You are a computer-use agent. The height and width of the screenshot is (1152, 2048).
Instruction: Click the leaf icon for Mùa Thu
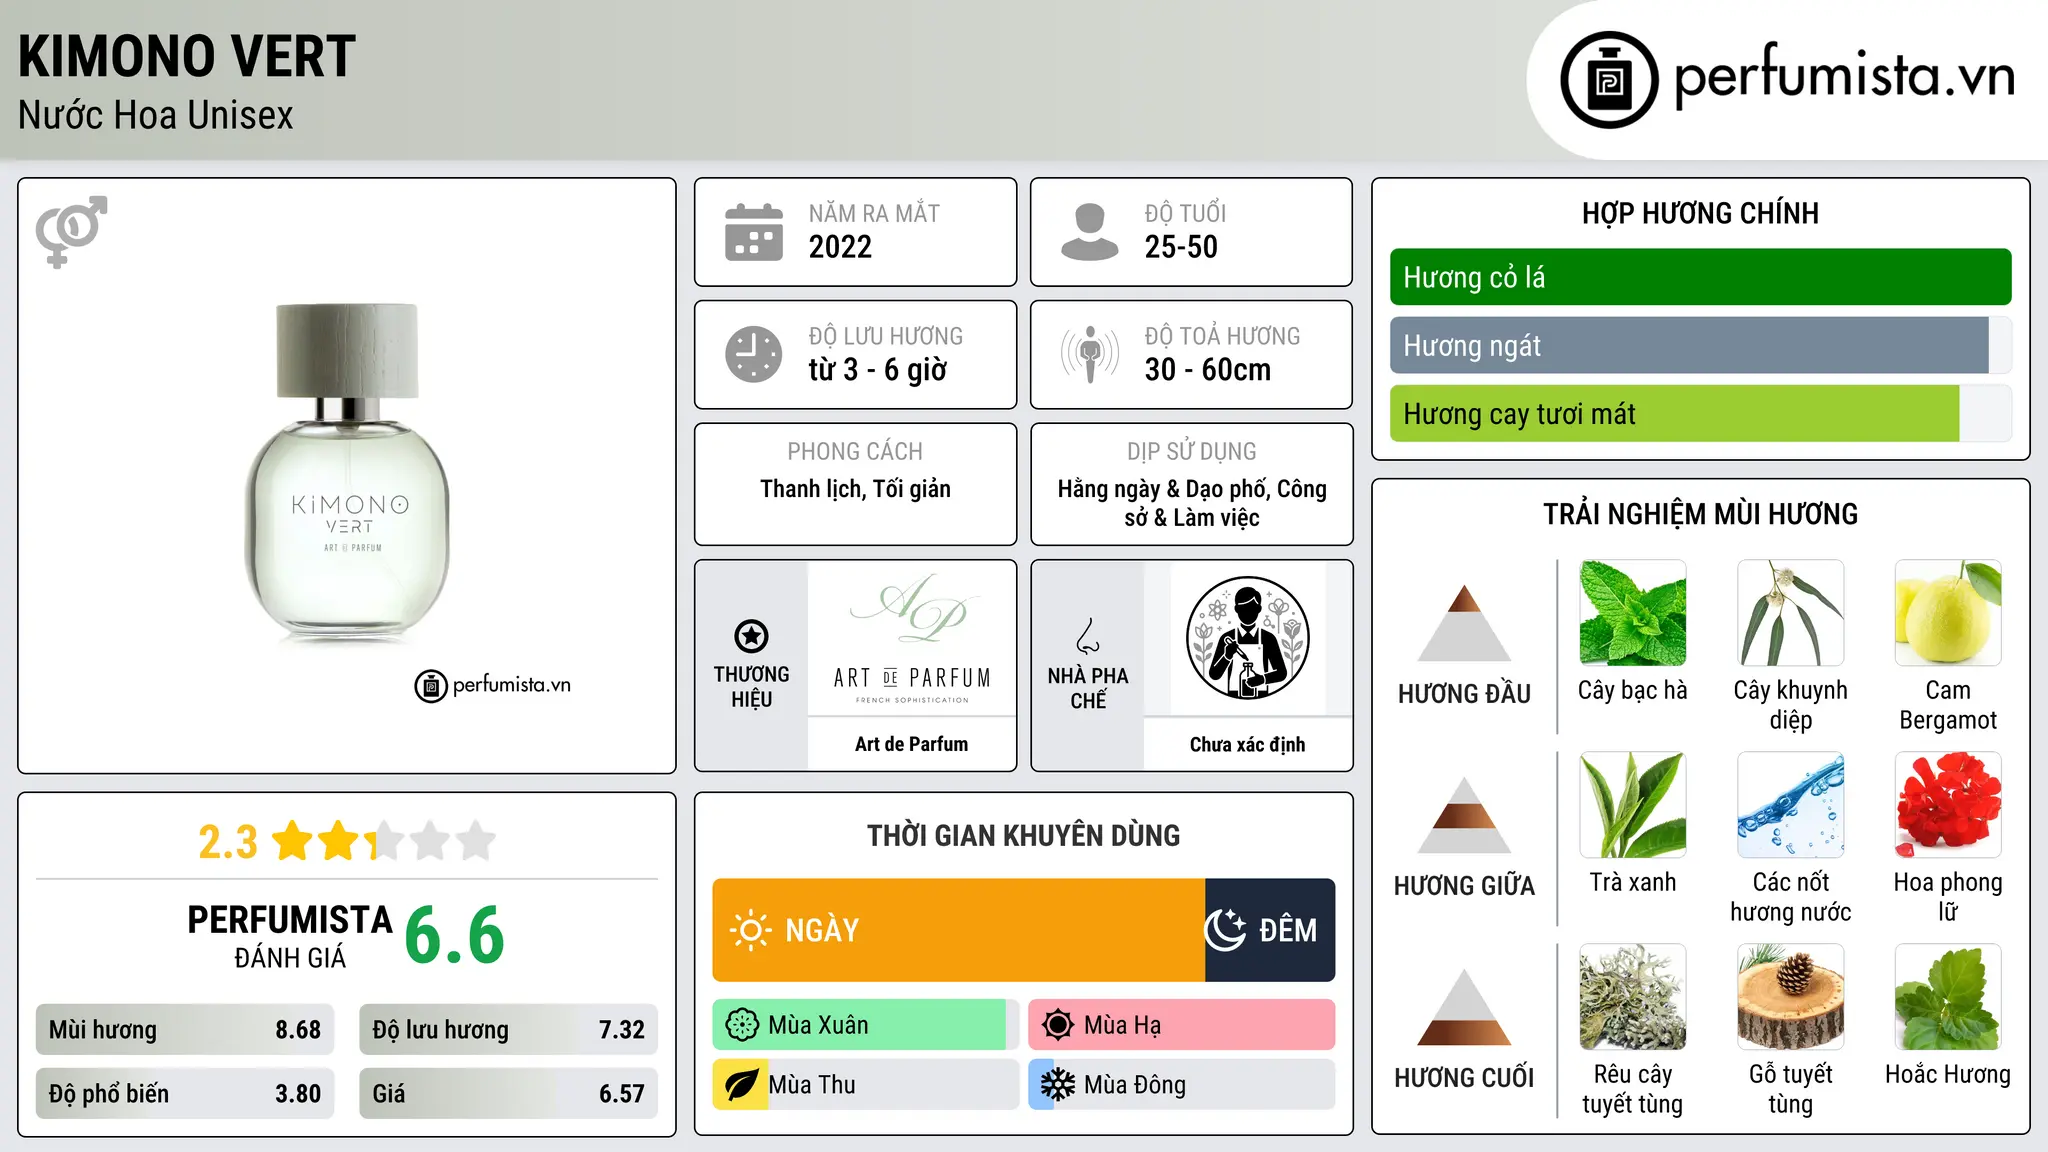741,1085
